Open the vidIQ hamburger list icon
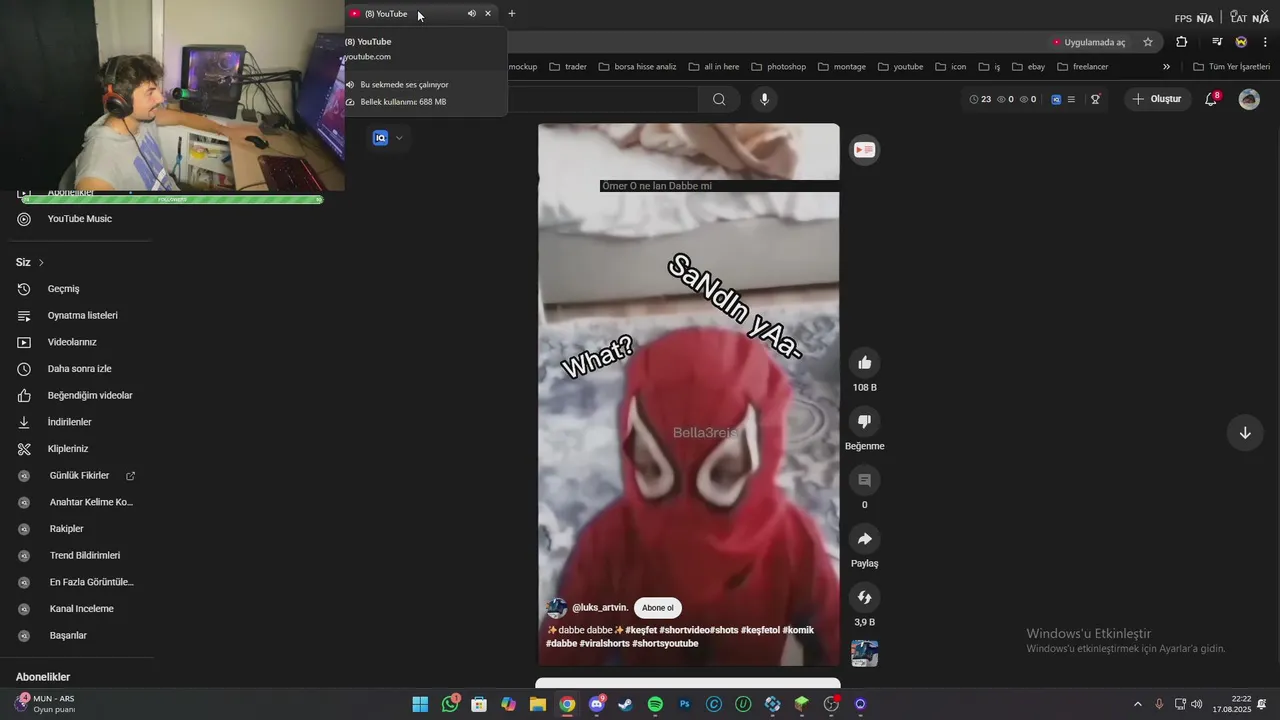Image resolution: width=1280 pixels, height=720 pixels. pos(1071,99)
